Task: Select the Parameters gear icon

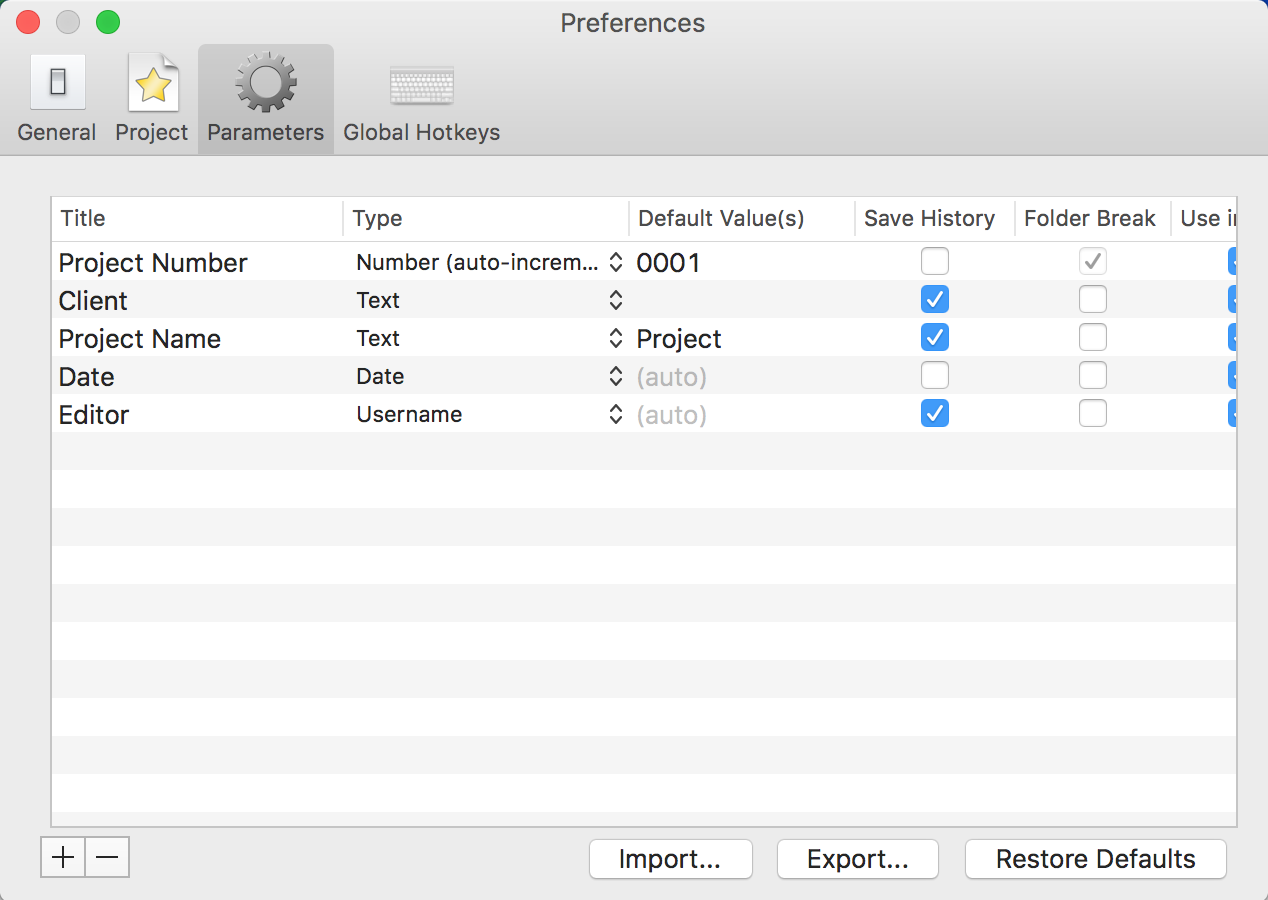Action: pyautogui.click(x=265, y=83)
